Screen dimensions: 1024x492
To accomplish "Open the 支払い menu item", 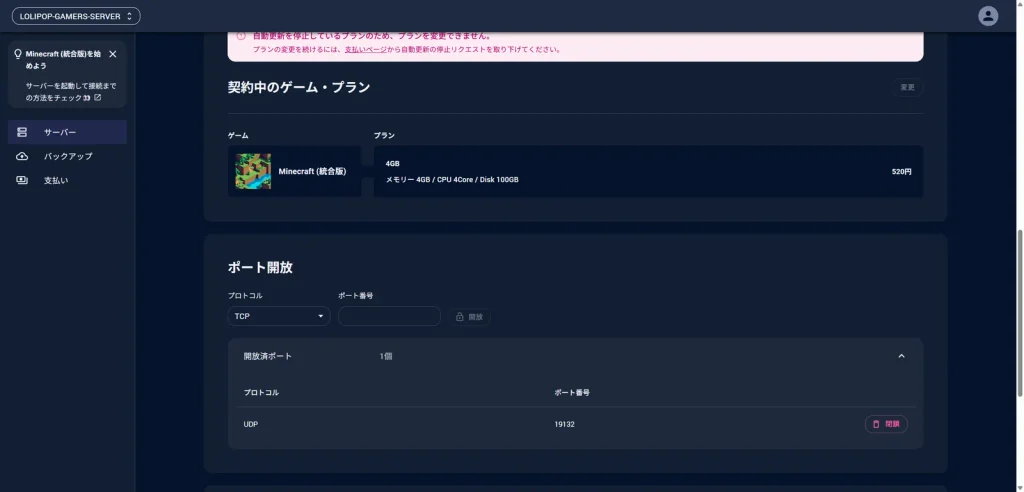I will pos(67,180).
